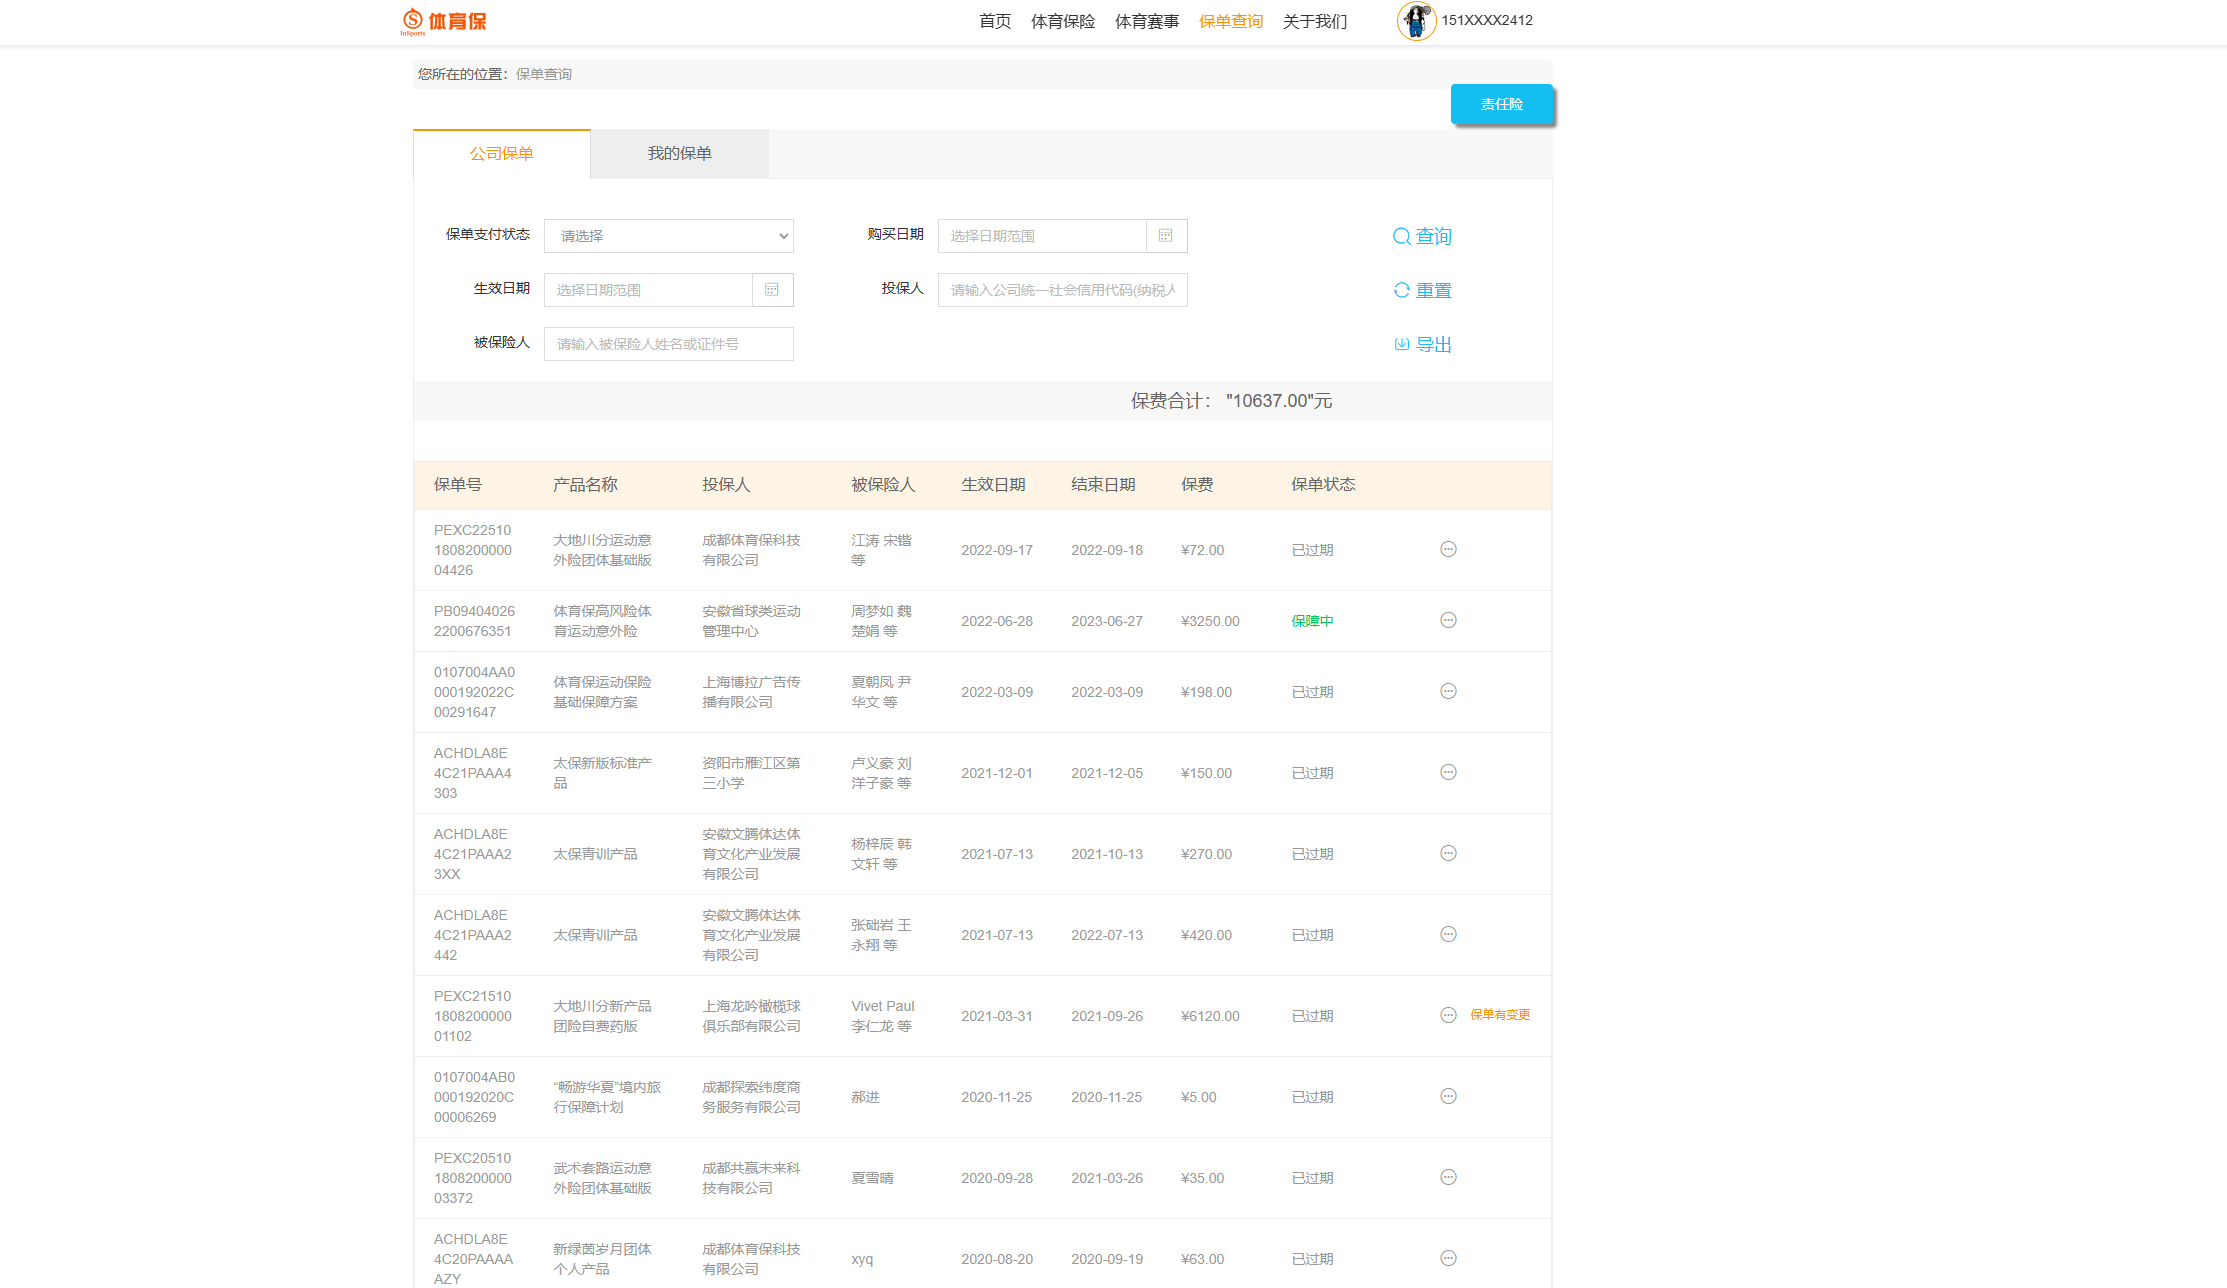Open more options for the ¥270.00 policy row

[1448, 853]
